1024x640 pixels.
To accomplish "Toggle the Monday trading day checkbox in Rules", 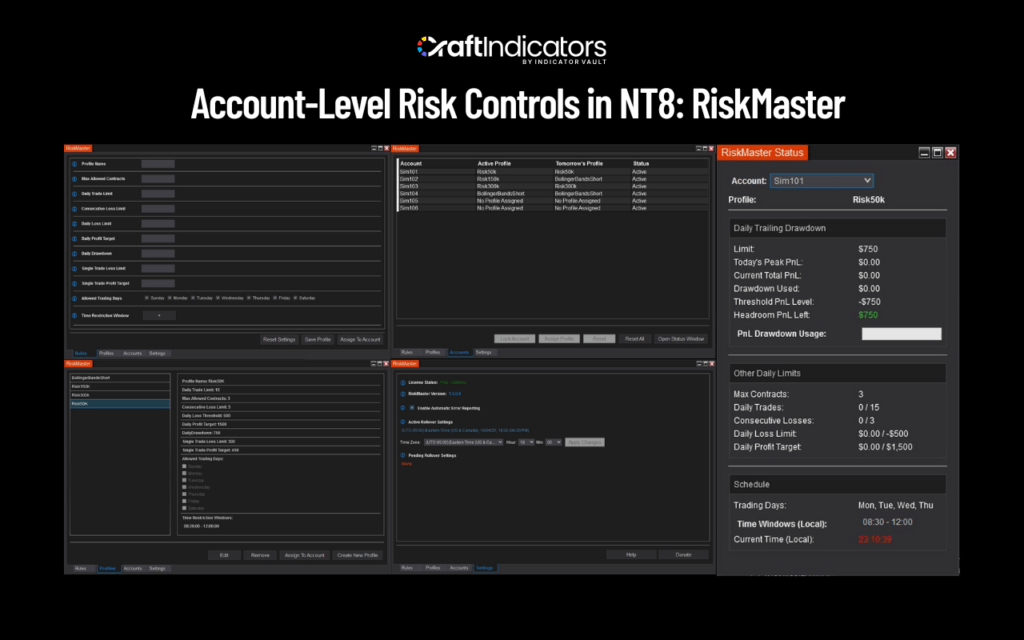I will 170,298.
